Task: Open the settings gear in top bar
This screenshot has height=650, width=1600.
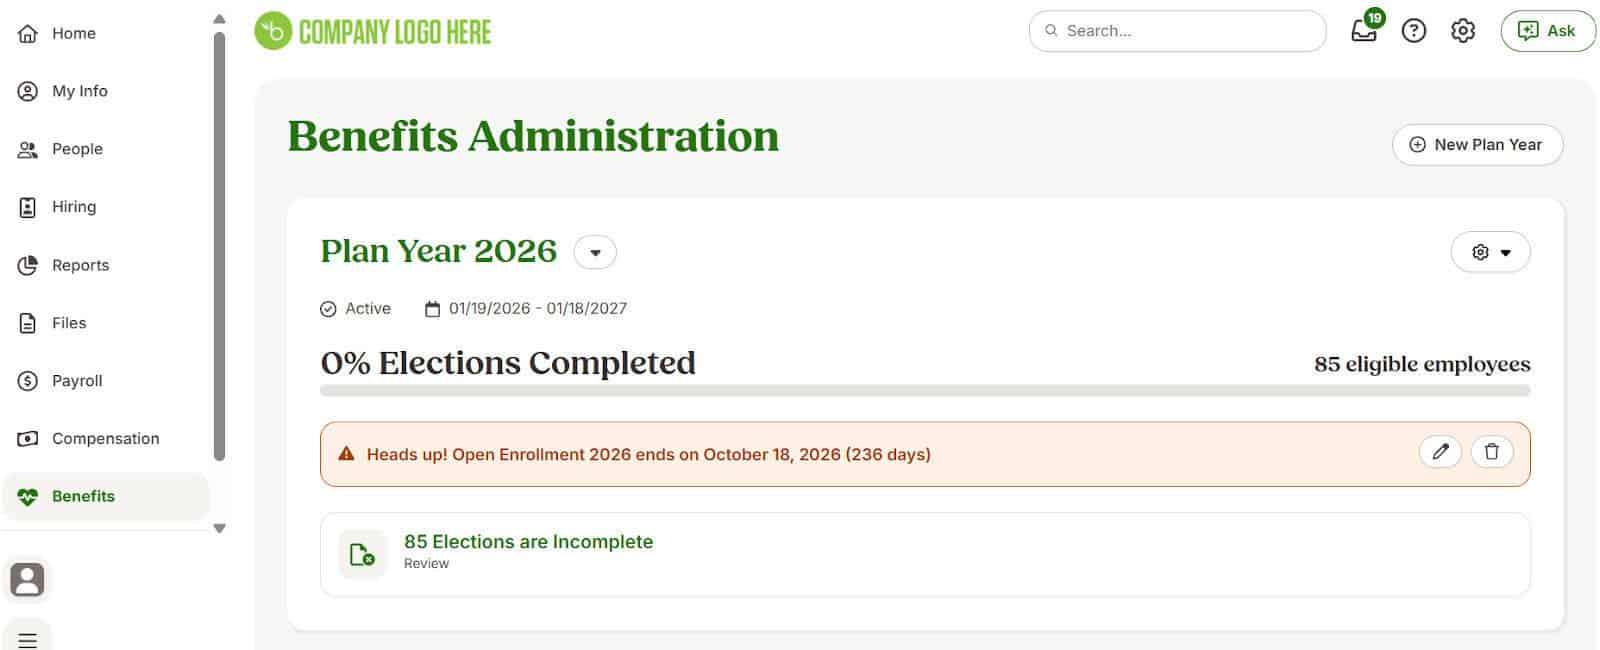Action: pos(1462,31)
